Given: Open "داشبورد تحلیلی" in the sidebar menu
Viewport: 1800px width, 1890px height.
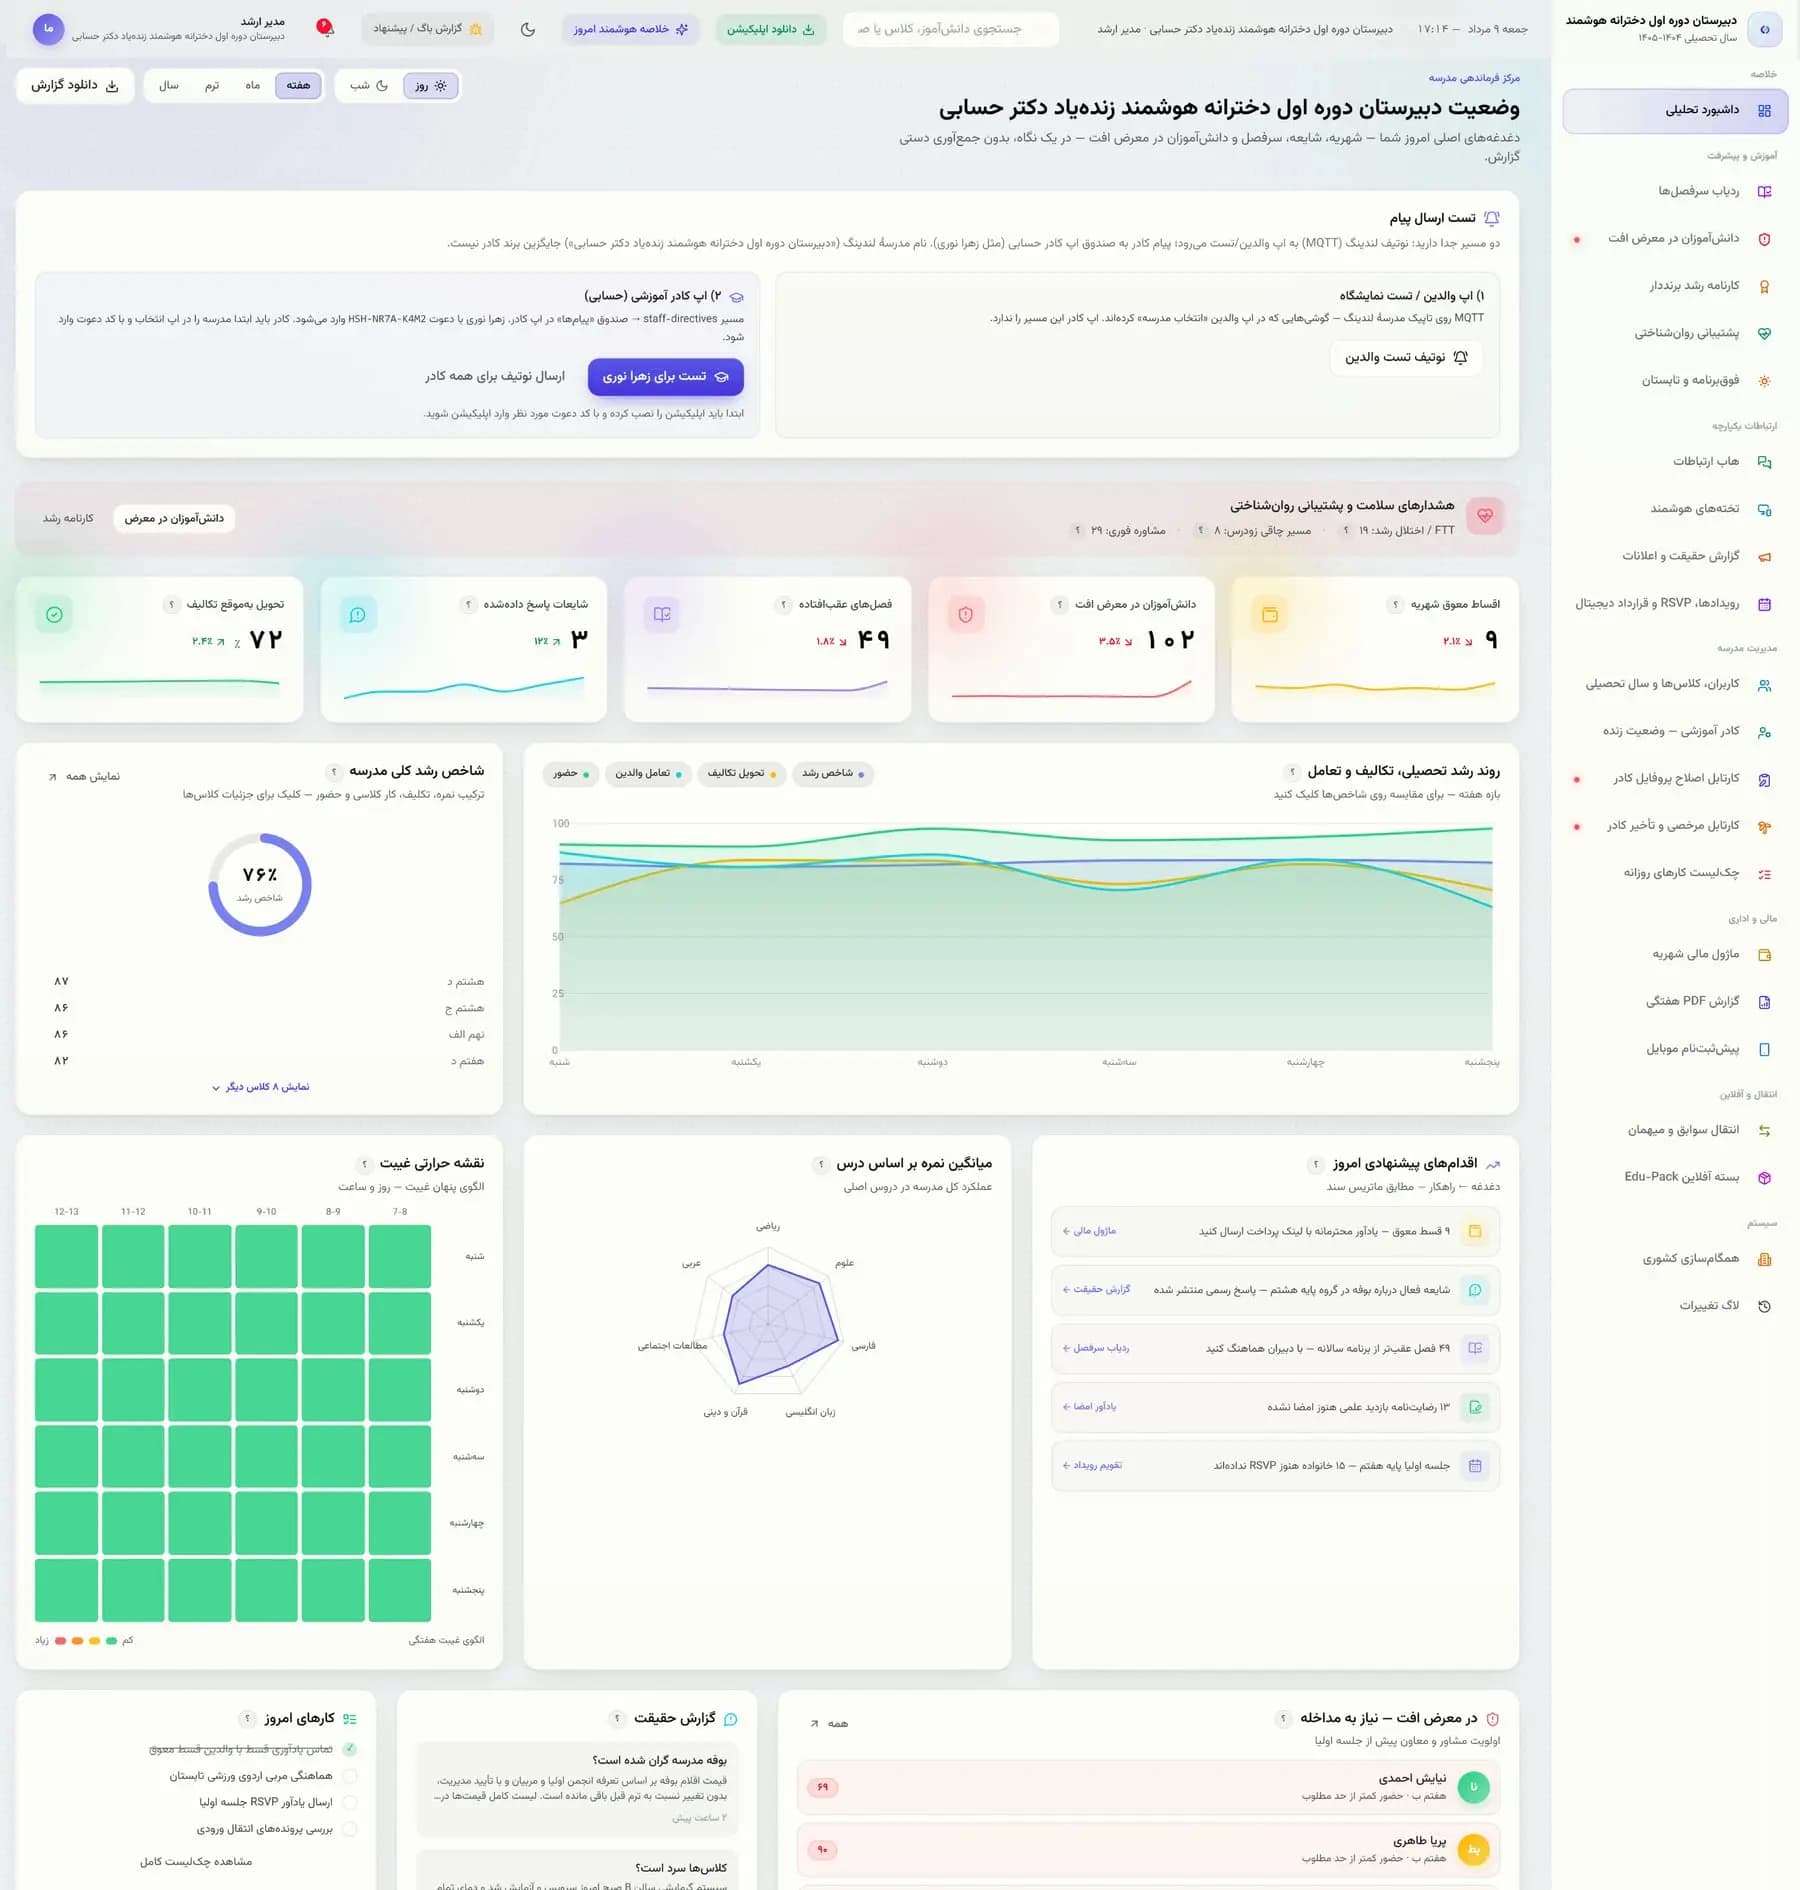Looking at the screenshot, I should coord(1675,110).
